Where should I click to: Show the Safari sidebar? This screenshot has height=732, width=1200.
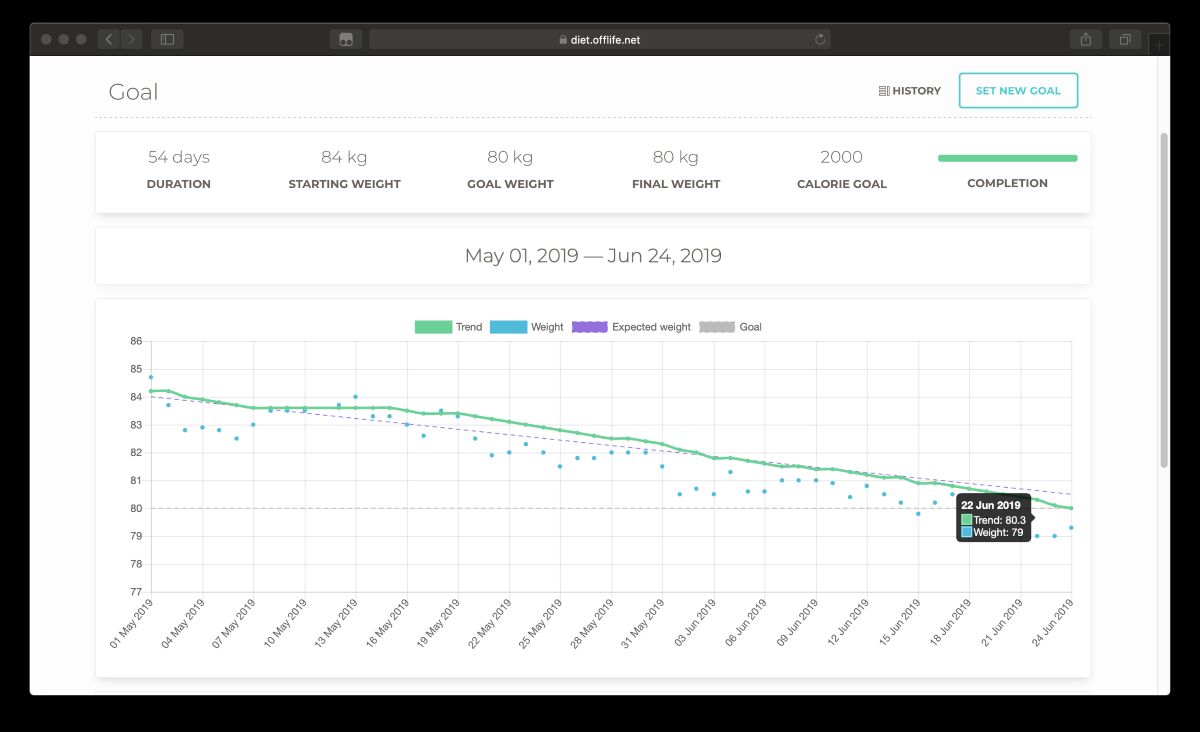coord(167,39)
